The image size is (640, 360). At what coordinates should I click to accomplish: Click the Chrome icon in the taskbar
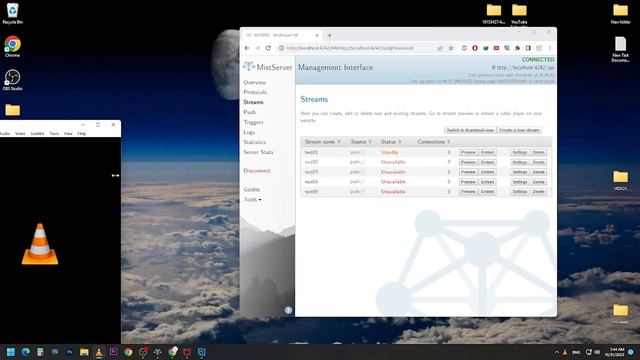click(x=128, y=352)
